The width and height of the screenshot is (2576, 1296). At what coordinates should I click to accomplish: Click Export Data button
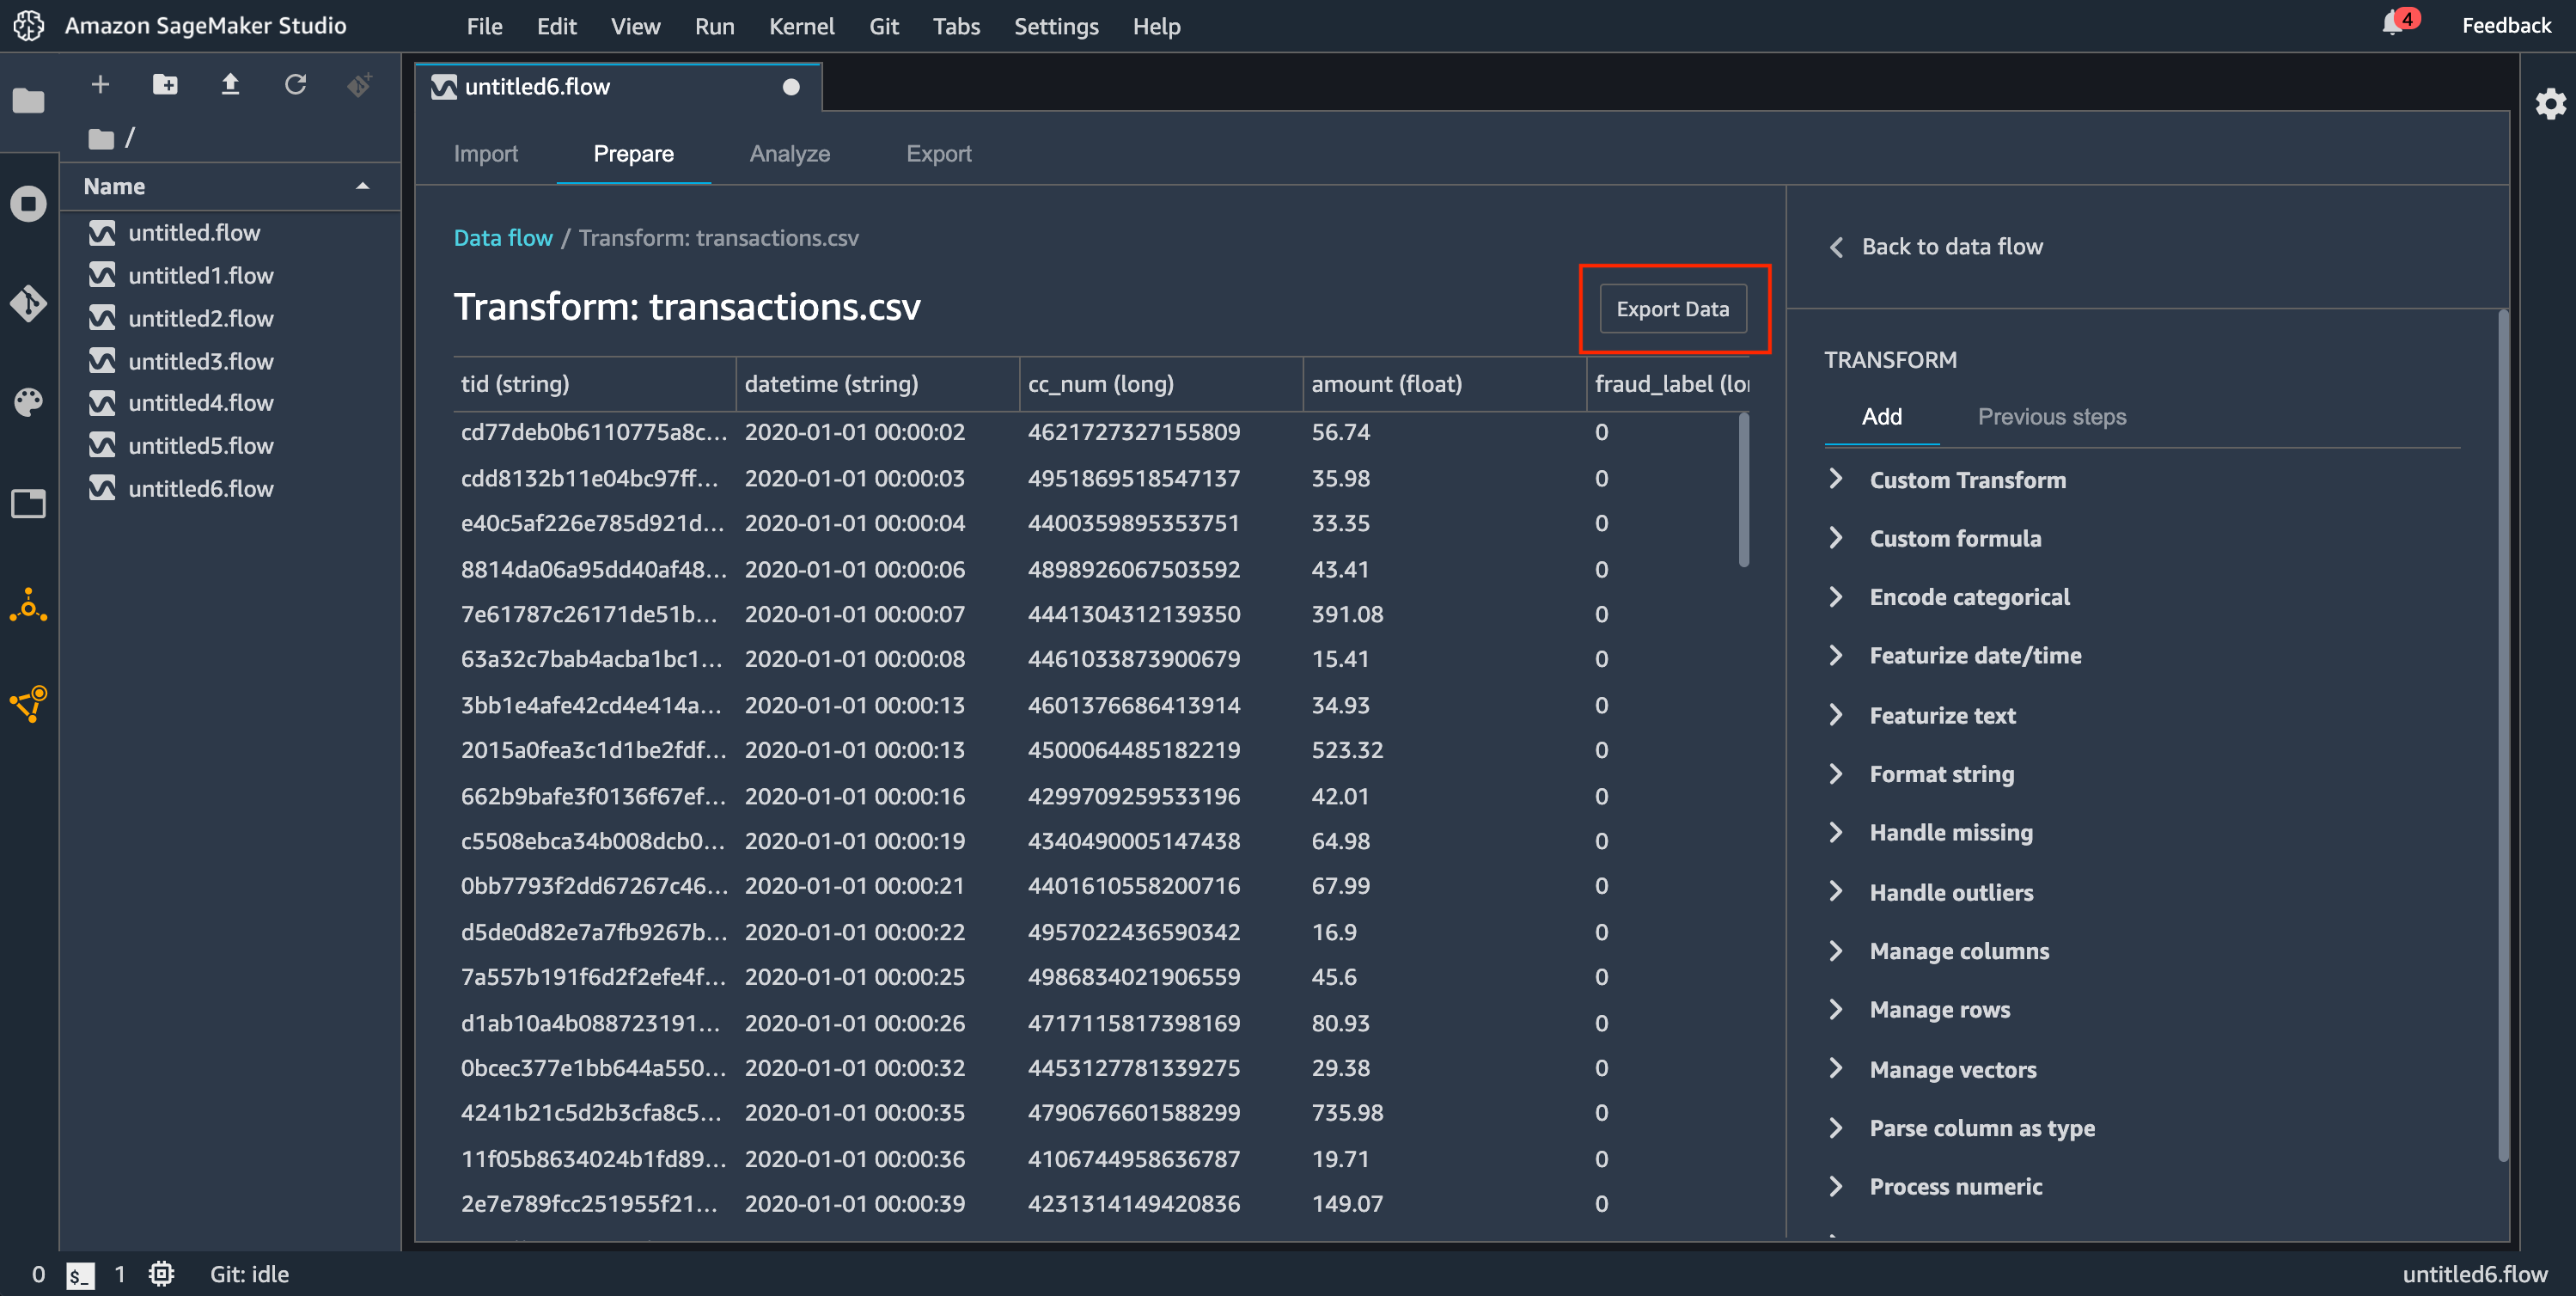point(1672,308)
